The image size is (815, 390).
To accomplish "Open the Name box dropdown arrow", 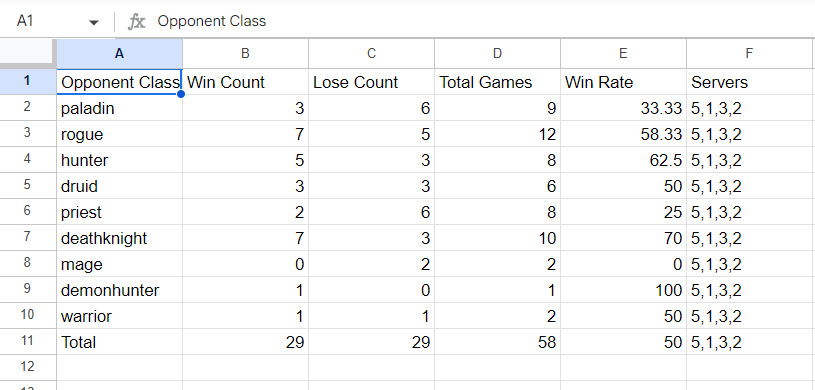I will pyautogui.click(x=94, y=22).
